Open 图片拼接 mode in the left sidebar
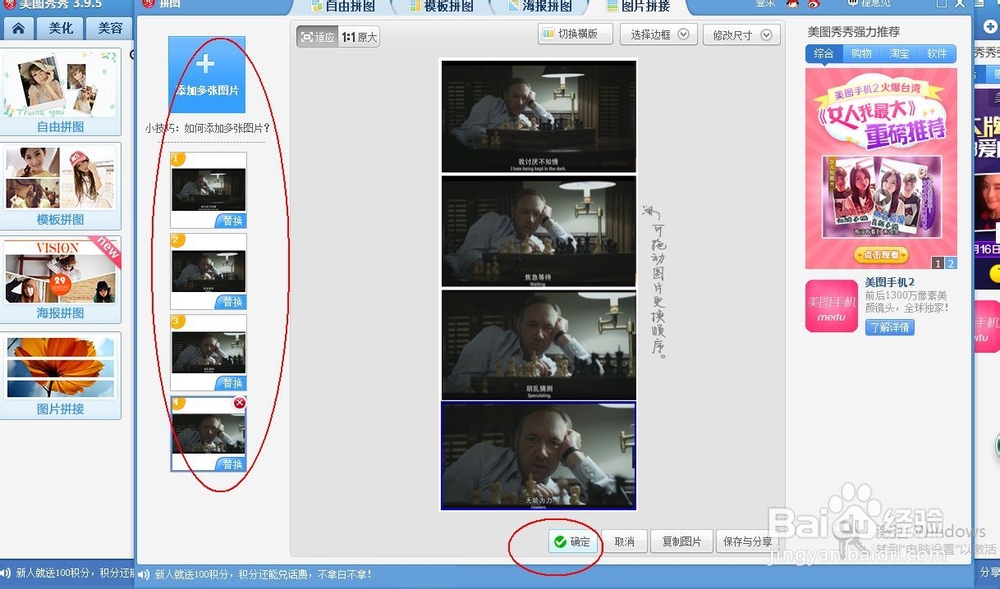This screenshot has width=1000, height=589. click(x=60, y=375)
